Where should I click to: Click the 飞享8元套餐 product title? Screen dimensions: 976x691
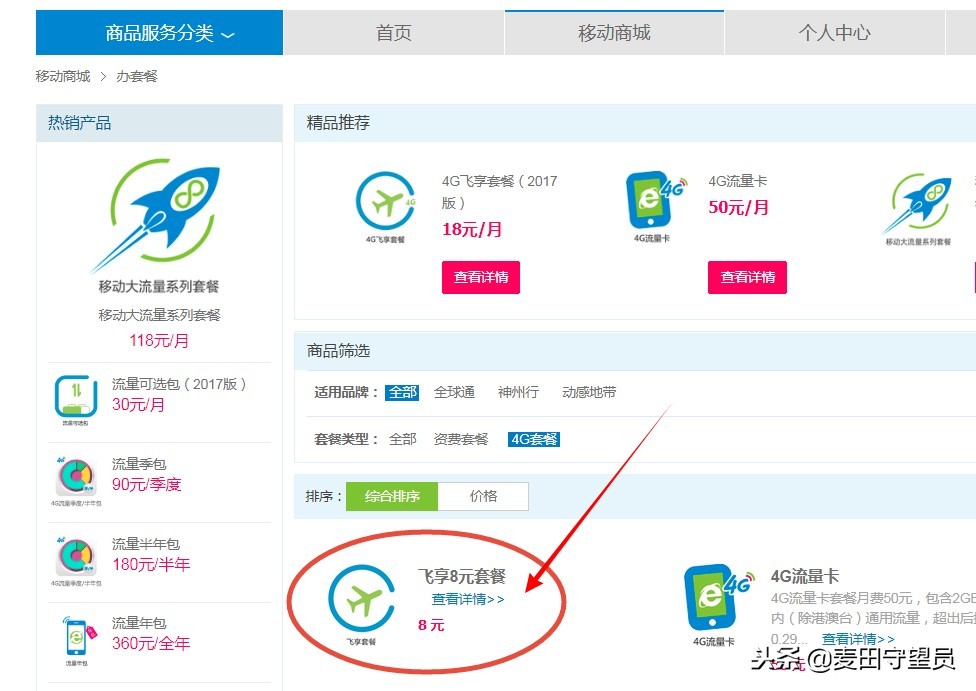(x=461, y=576)
